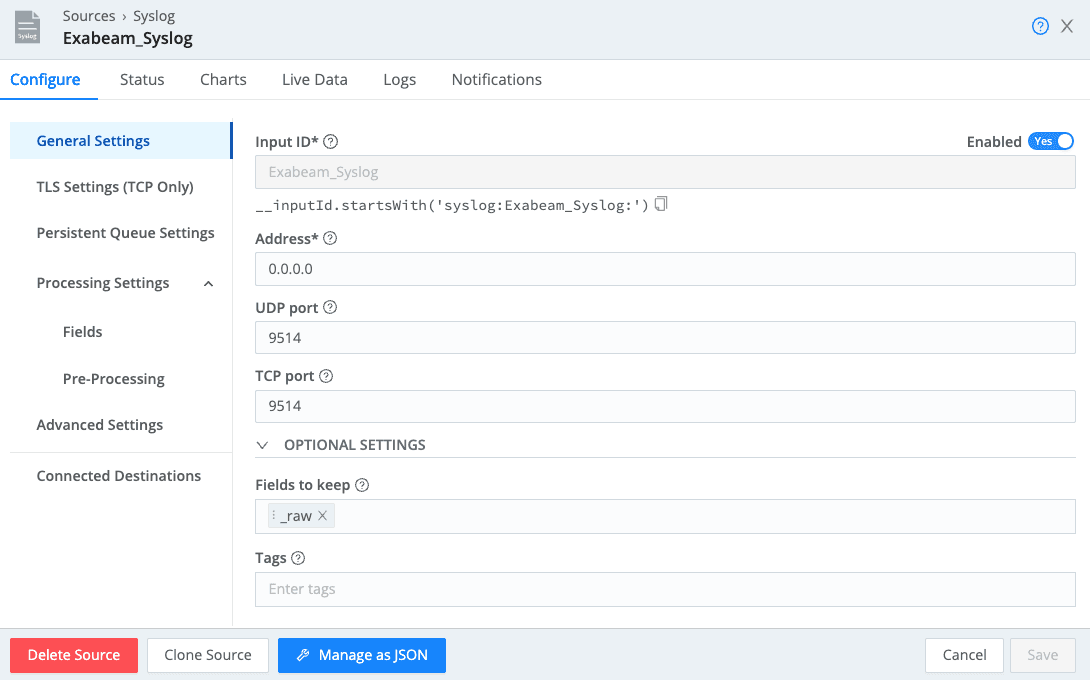Click the help icon in the header
1090x680 pixels.
click(1040, 26)
